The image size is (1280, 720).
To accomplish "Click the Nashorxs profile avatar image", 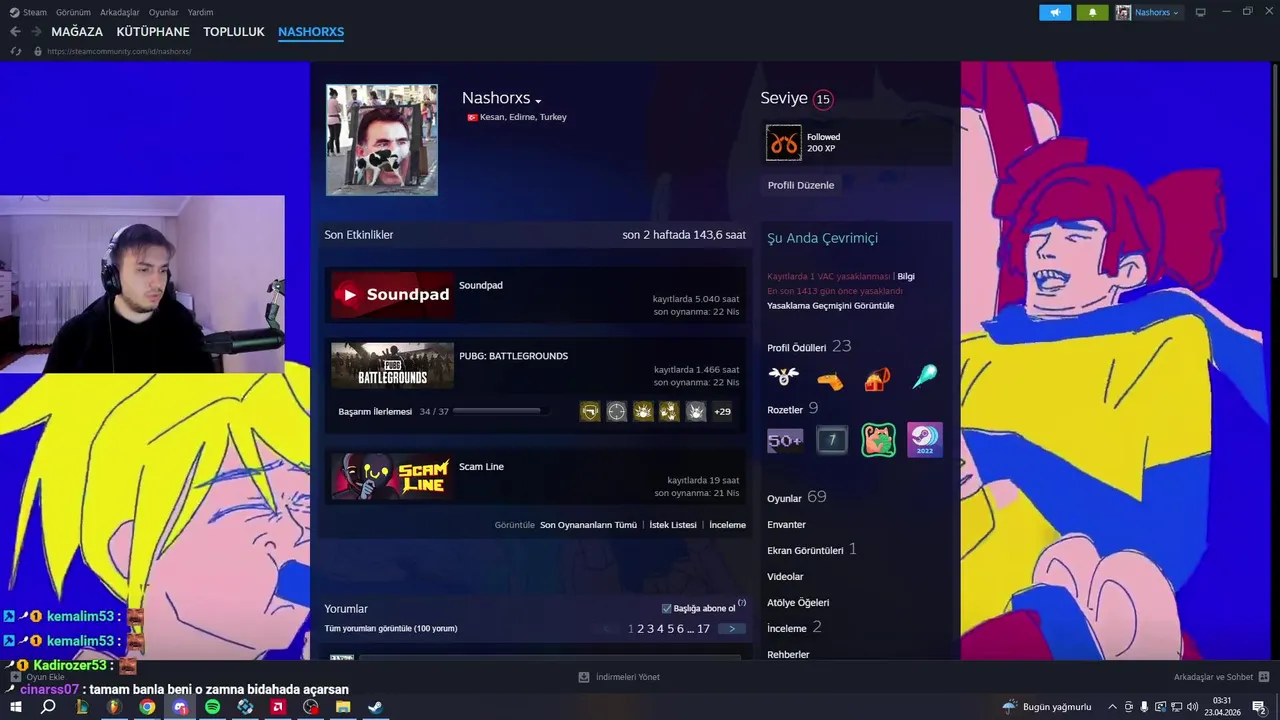I will pos(381,139).
